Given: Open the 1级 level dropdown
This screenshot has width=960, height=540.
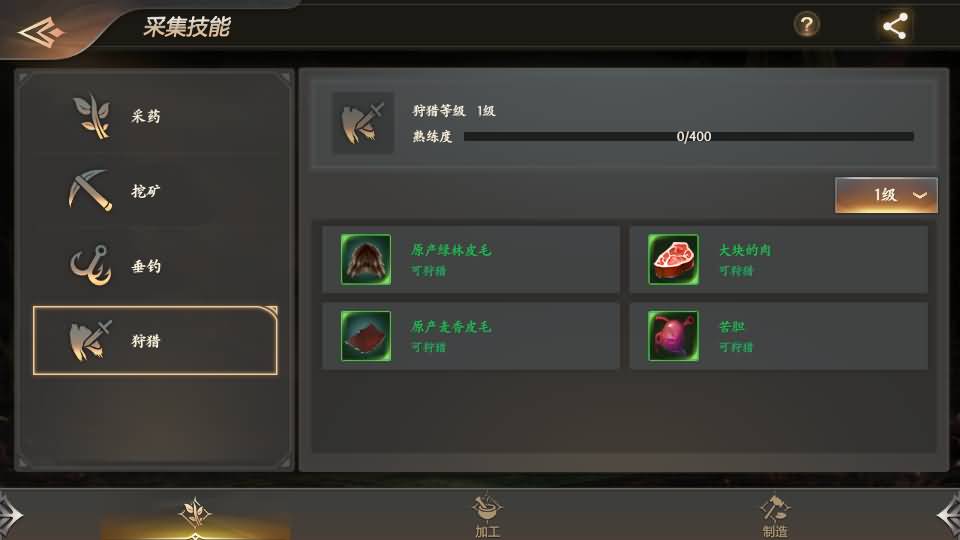Looking at the screenshot, I should click(886, 195).
